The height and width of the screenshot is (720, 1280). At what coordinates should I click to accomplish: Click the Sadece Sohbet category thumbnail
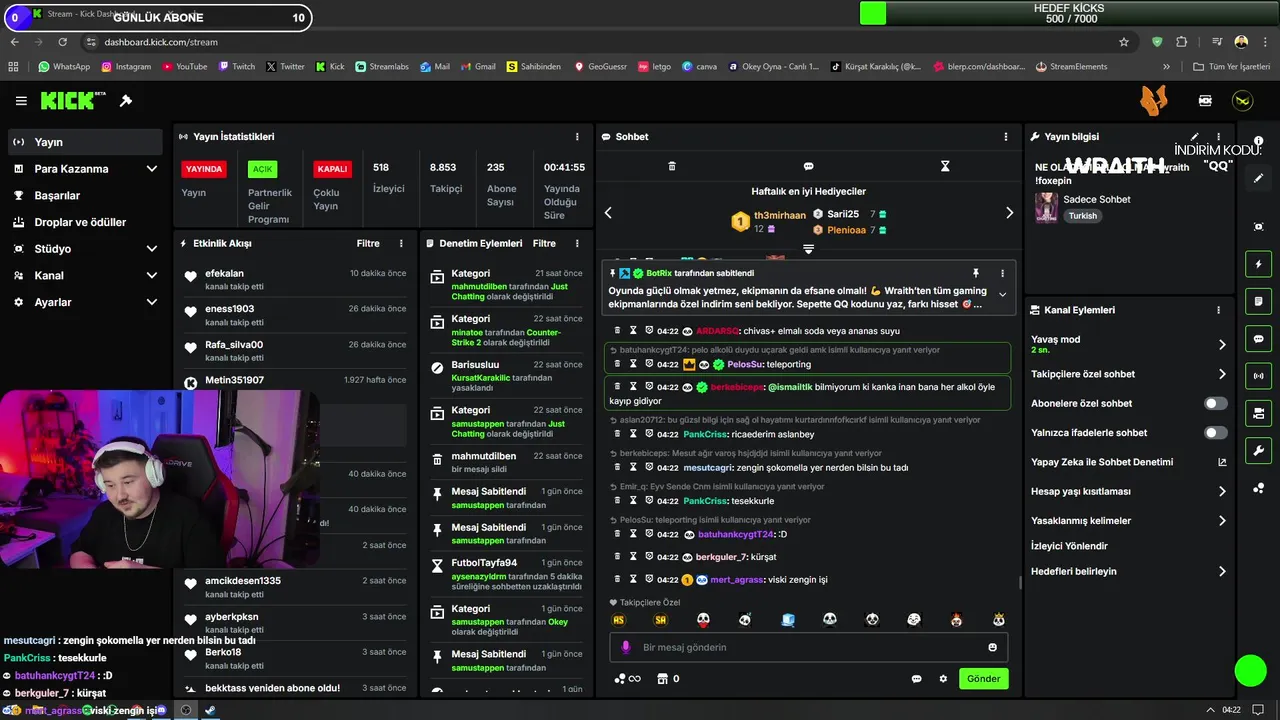[1046, 207]
